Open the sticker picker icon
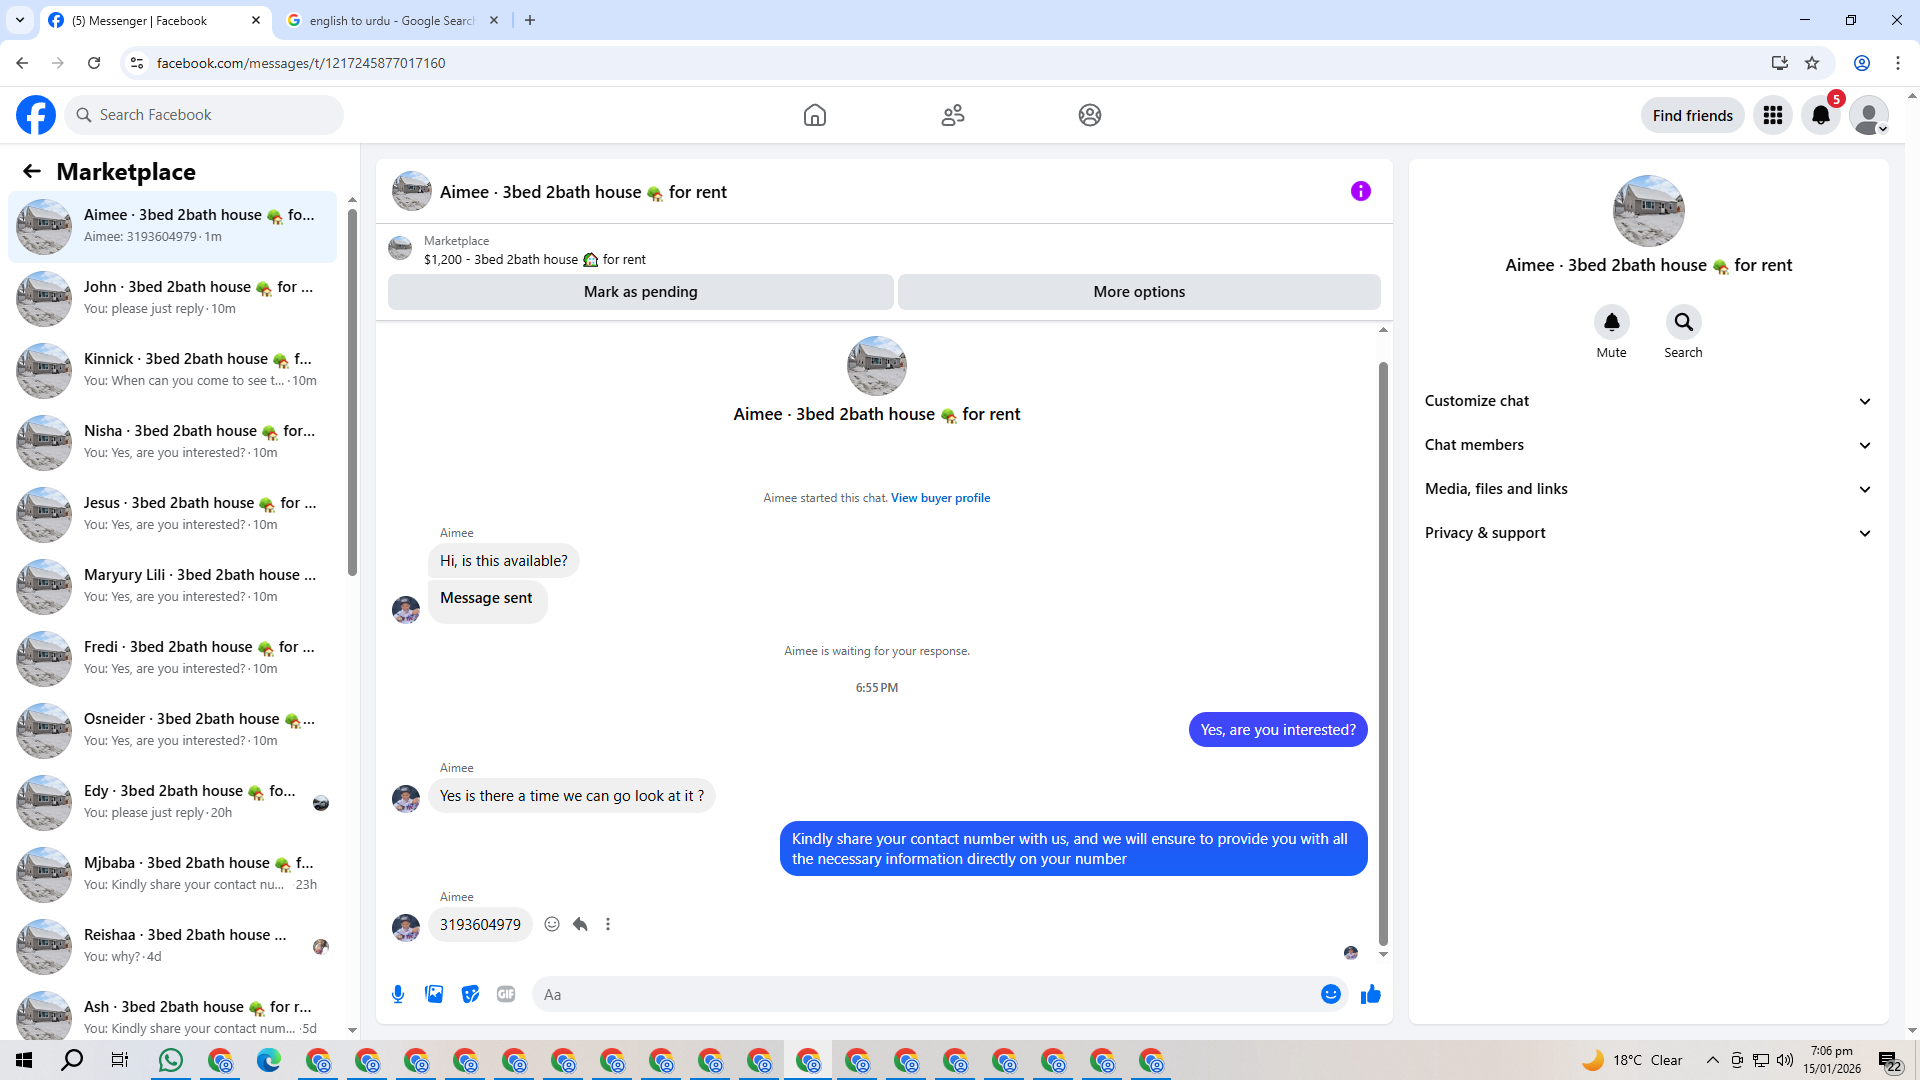Screen dimensions: 1920x1080 pyautogui.click(x=470, y=994)
